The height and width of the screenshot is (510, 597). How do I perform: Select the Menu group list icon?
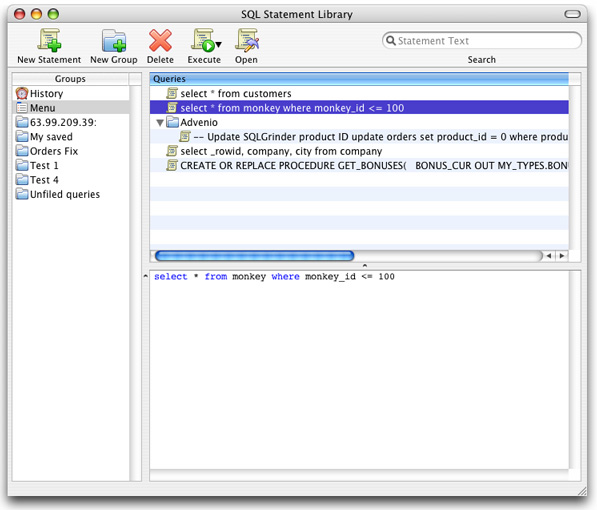22,108
